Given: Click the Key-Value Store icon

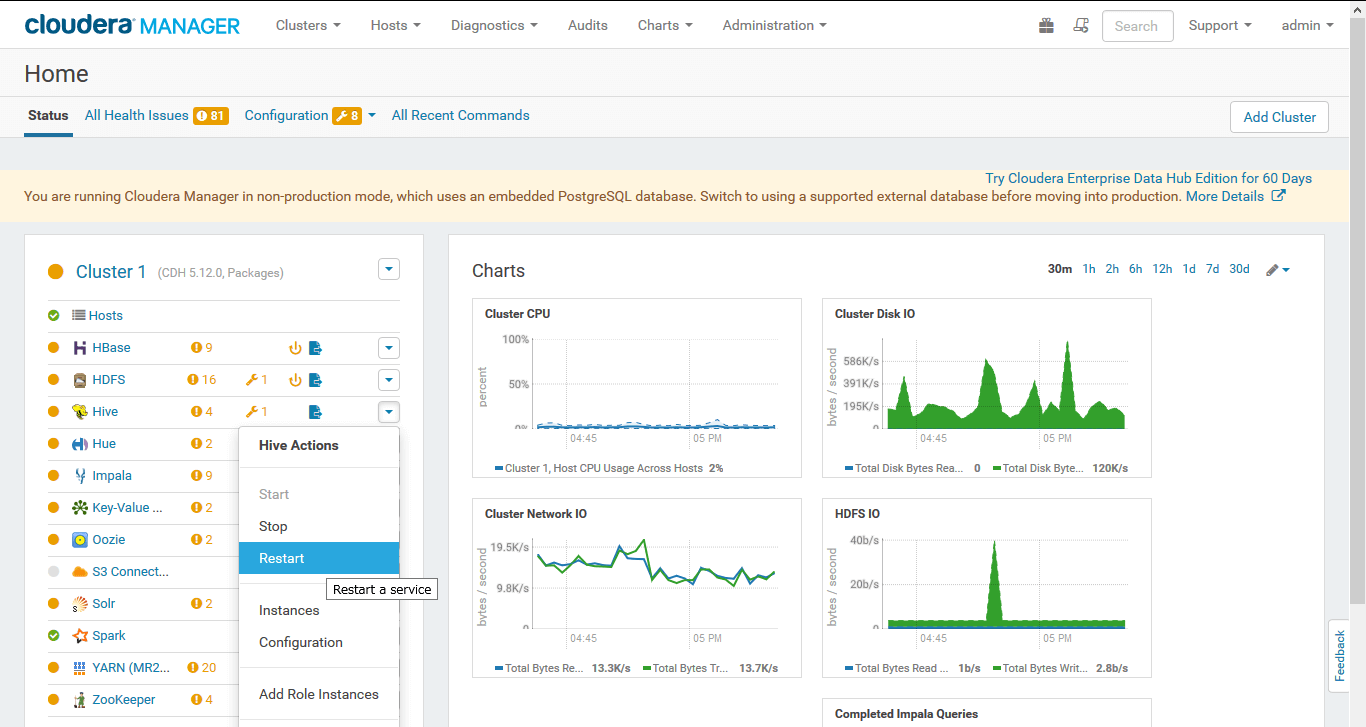Looking at the screenshot, I should click(80, 508).
